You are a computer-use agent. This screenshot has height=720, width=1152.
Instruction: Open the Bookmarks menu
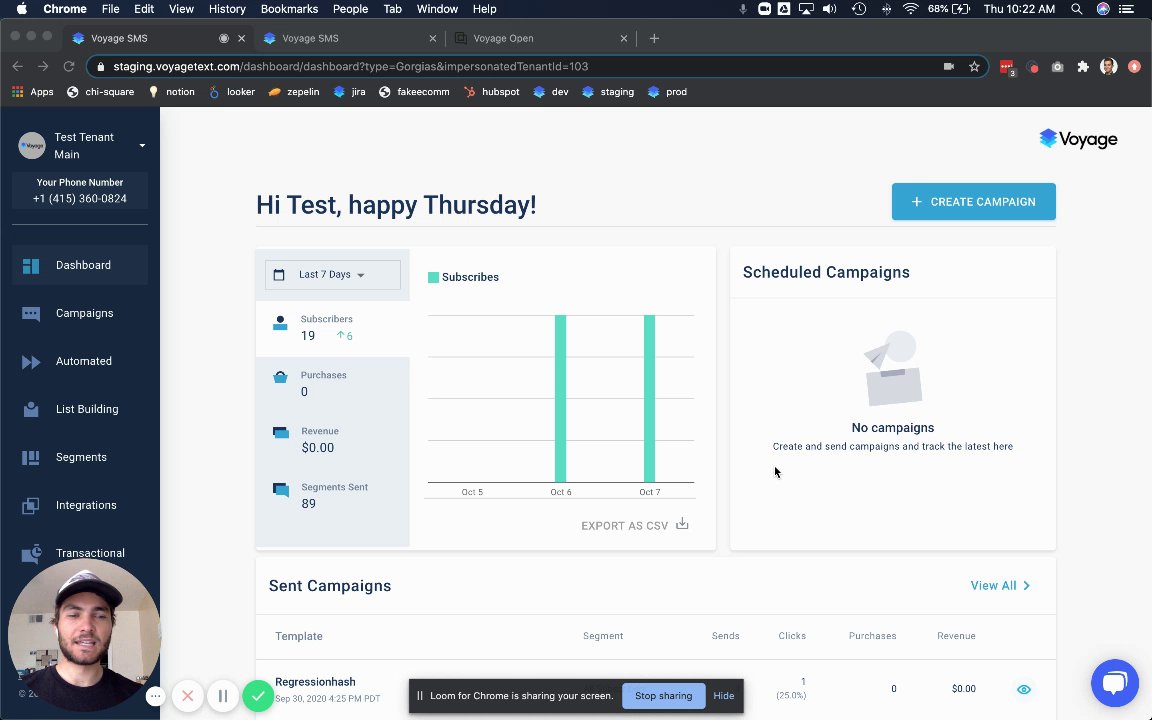click(x=289, y=9)
